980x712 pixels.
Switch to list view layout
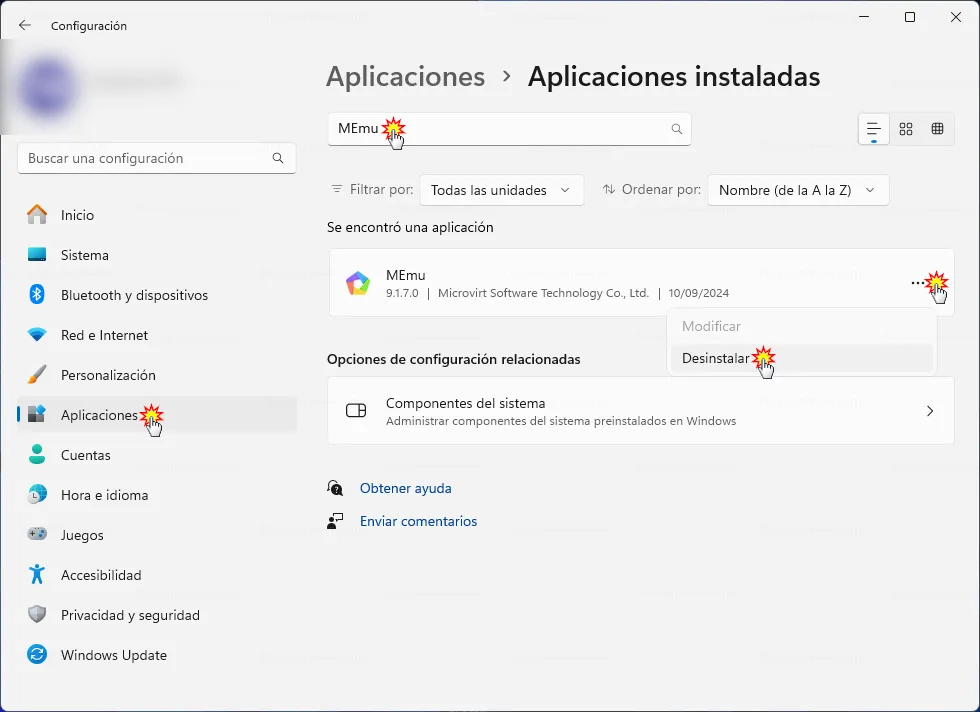click(x=874, y=129)
